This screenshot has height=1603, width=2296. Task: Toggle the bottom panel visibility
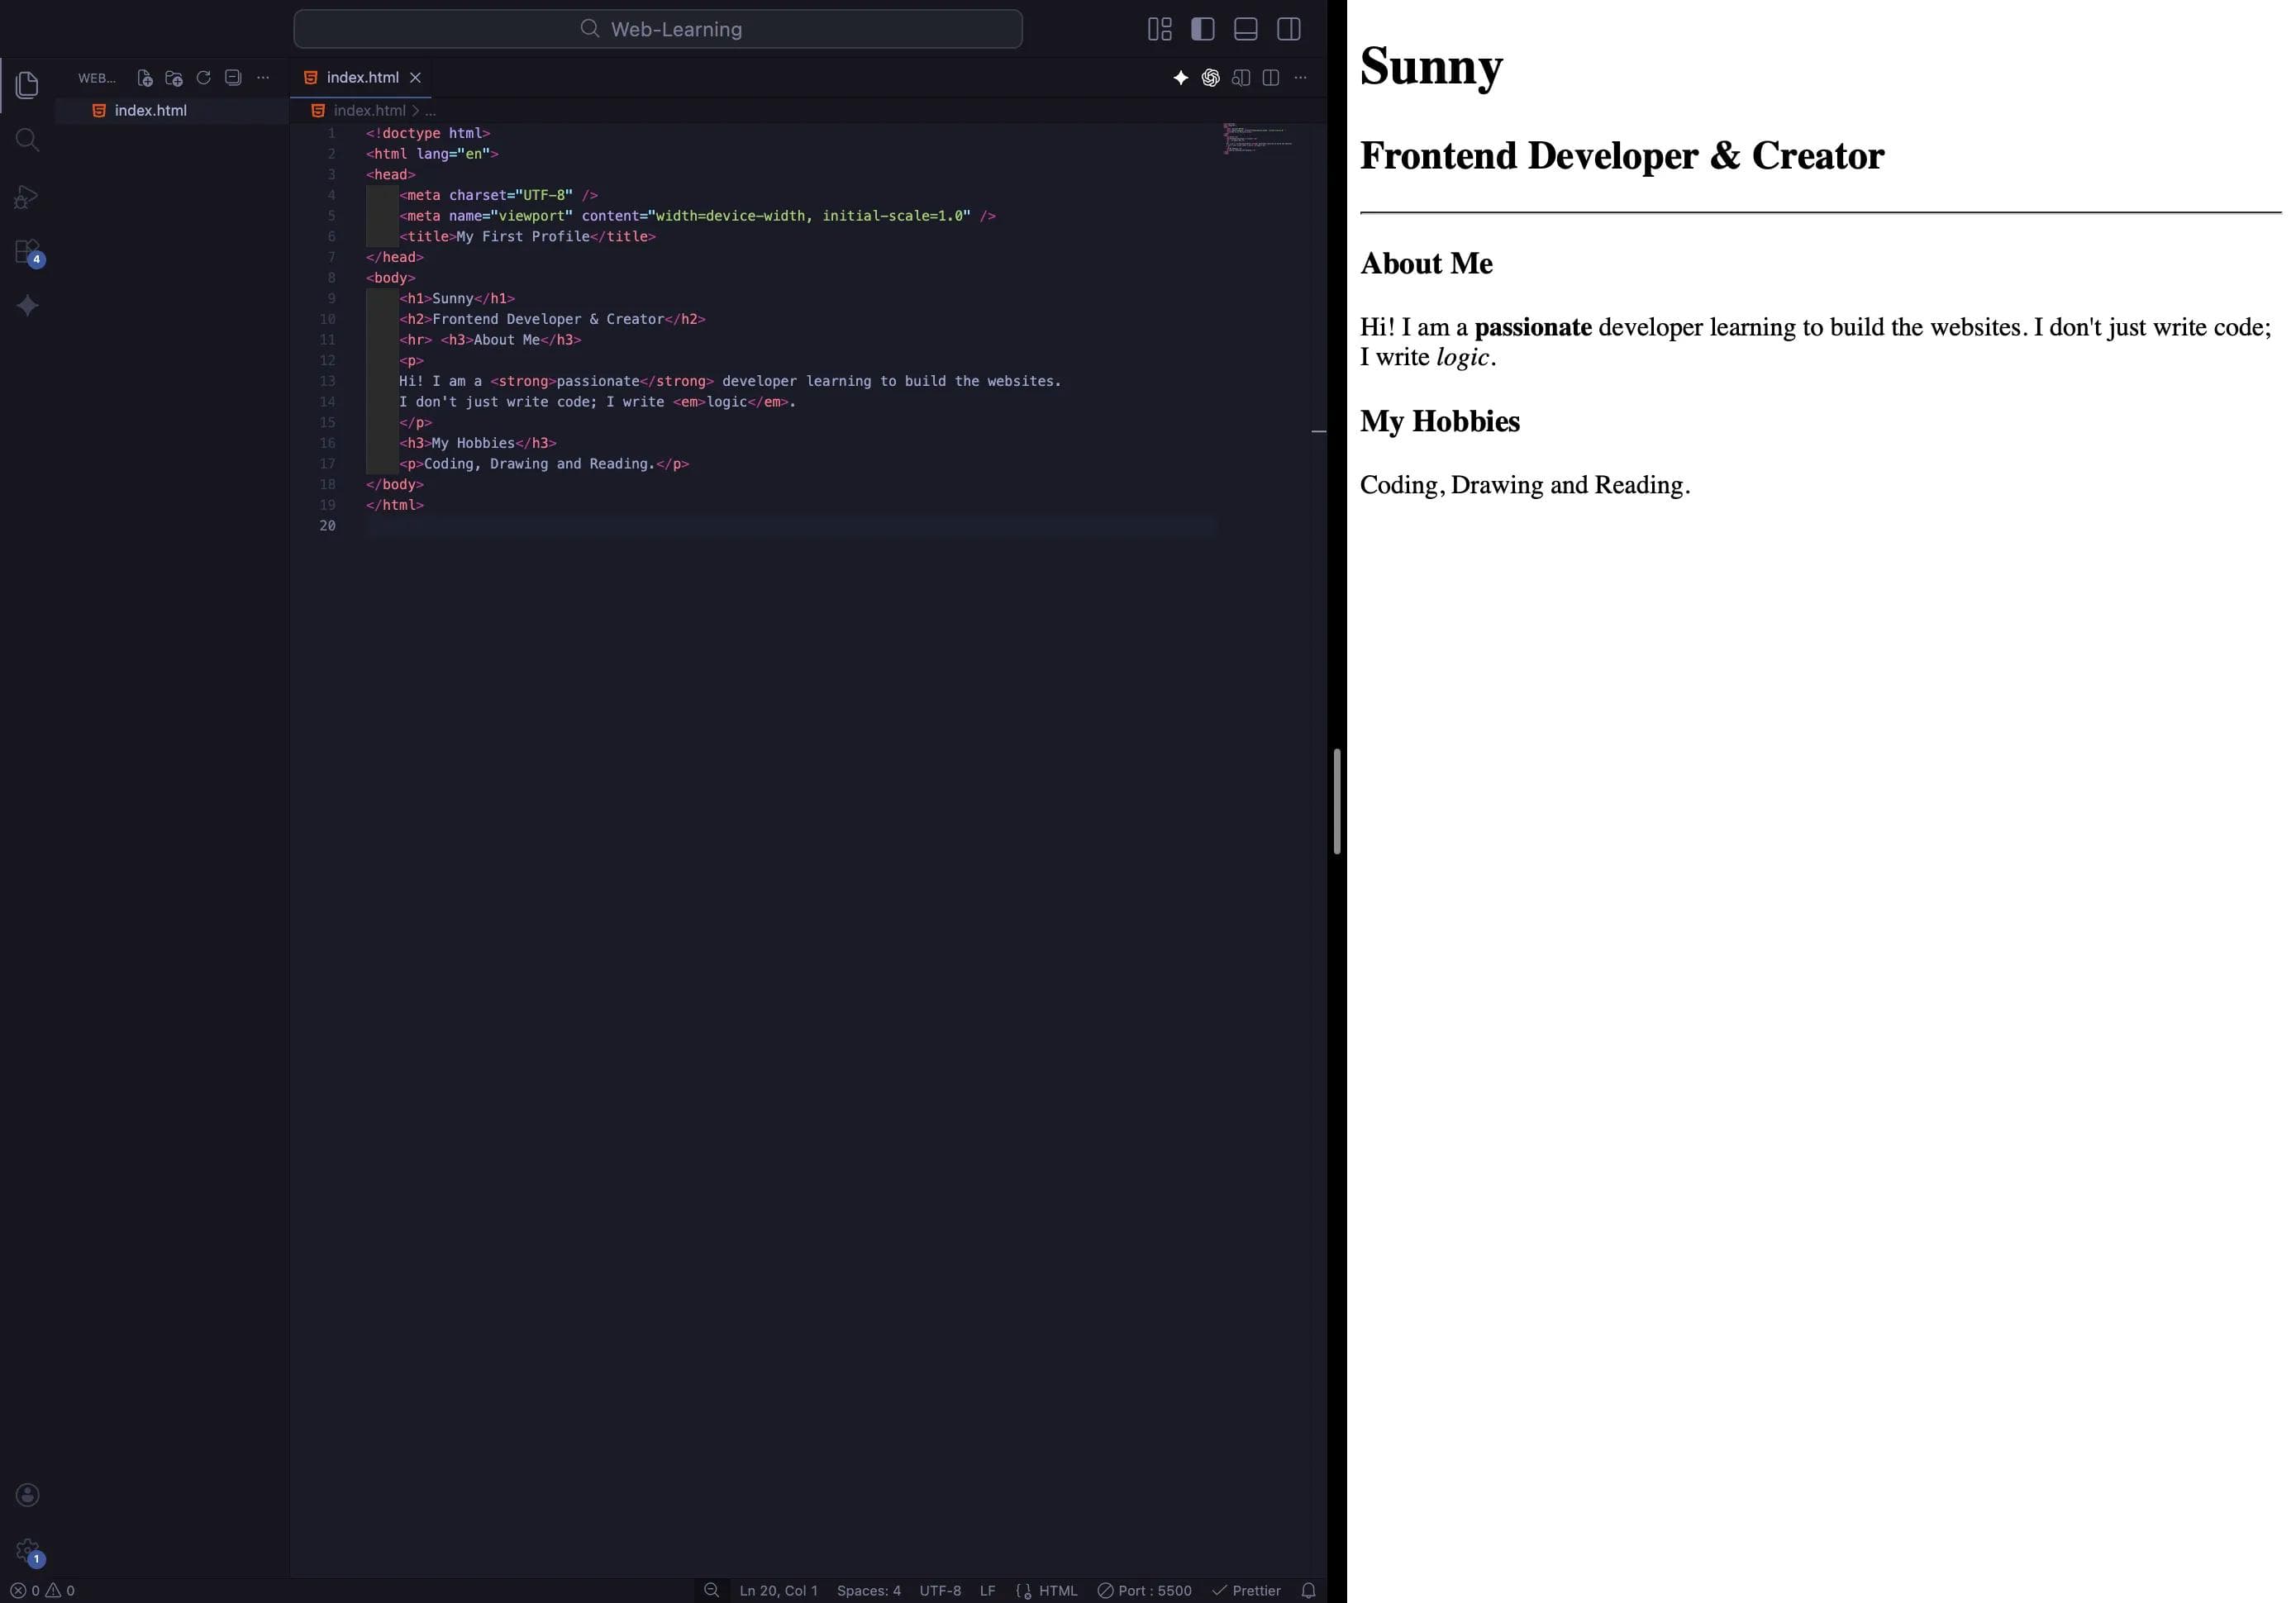[1245, 29]
